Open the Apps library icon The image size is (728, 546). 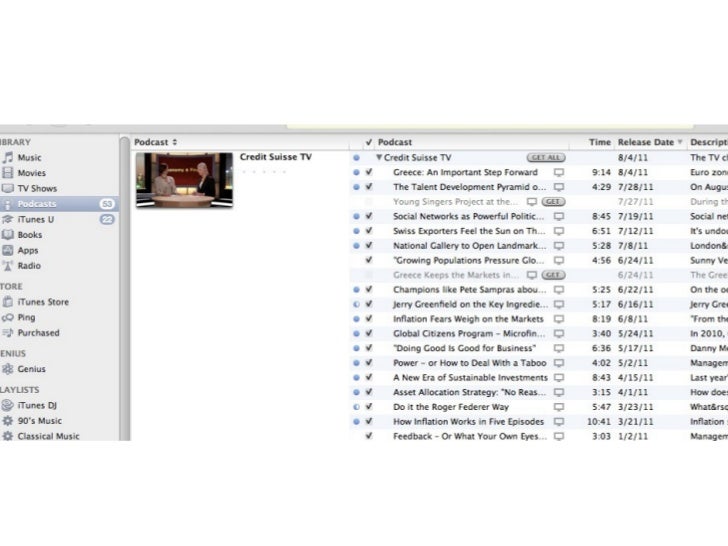coord(8,250)
